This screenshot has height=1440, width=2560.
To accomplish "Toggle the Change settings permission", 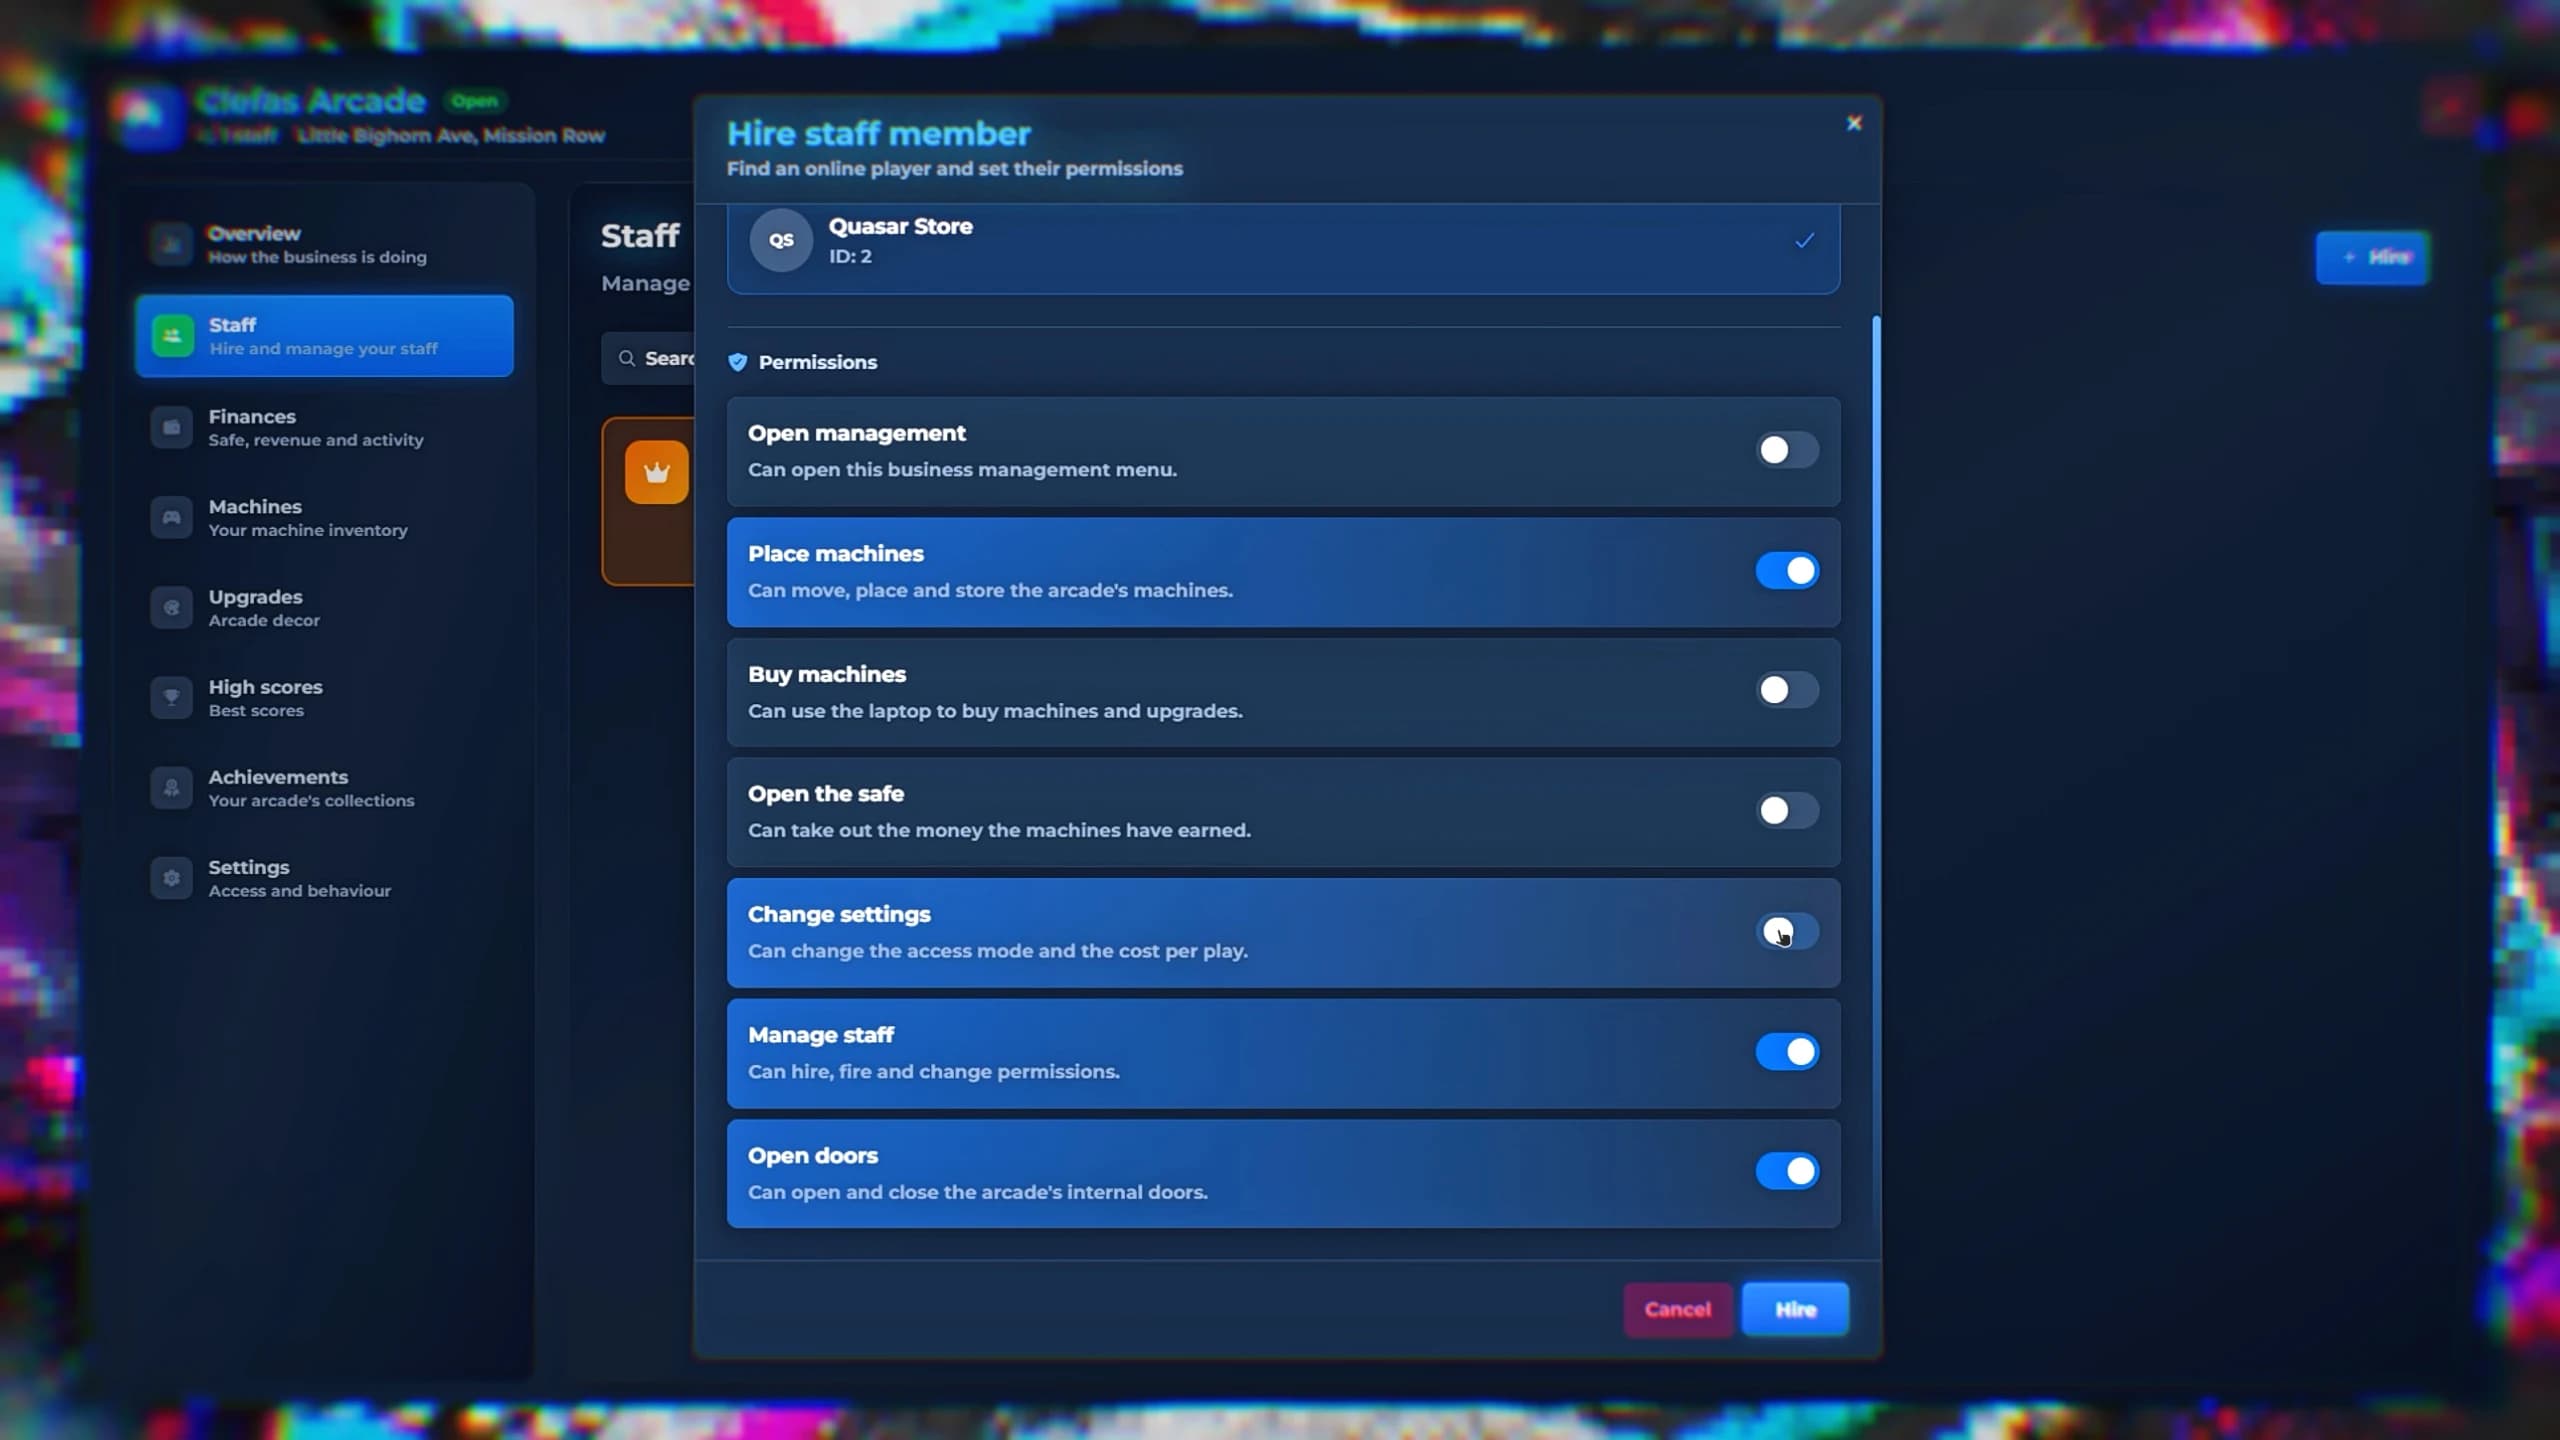I will (x=1787, y=931).
